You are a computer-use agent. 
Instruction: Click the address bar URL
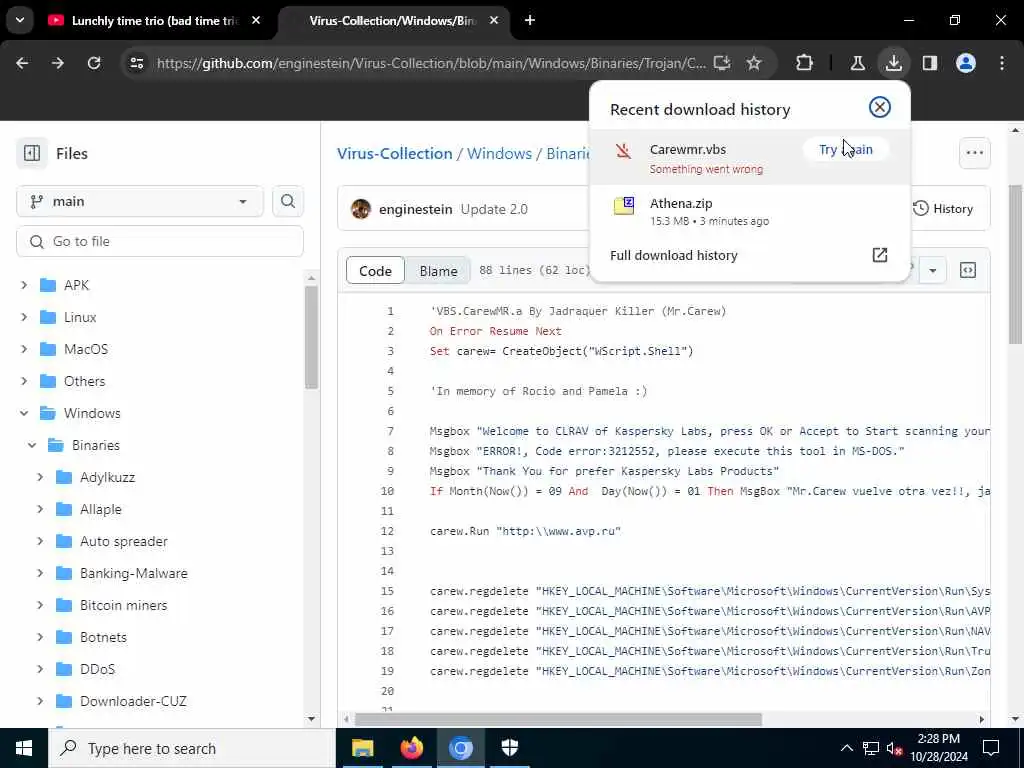pos(431,63)
